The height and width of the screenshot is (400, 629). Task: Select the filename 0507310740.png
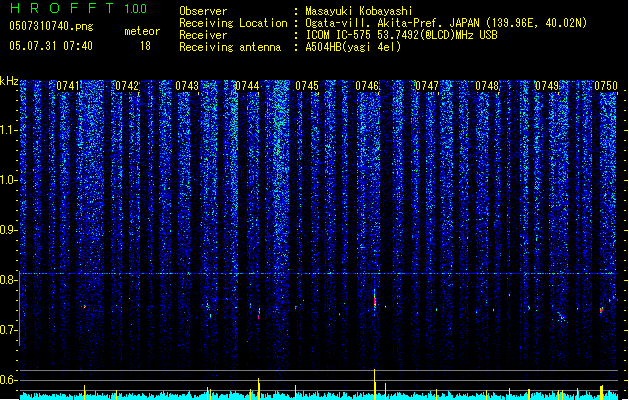51,26
